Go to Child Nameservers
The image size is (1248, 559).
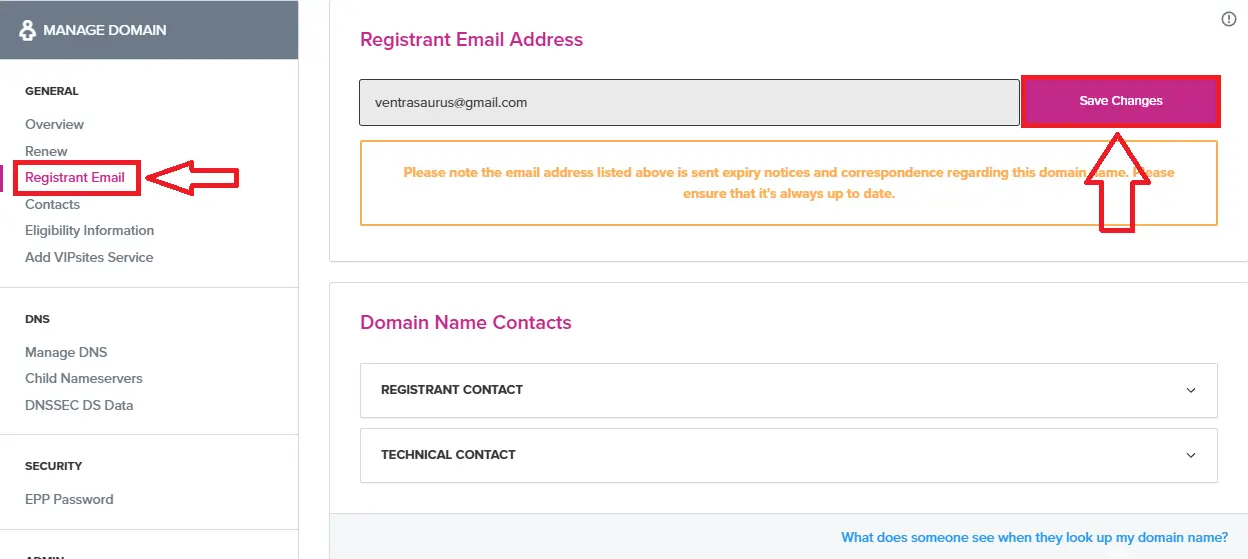[84, 378]
